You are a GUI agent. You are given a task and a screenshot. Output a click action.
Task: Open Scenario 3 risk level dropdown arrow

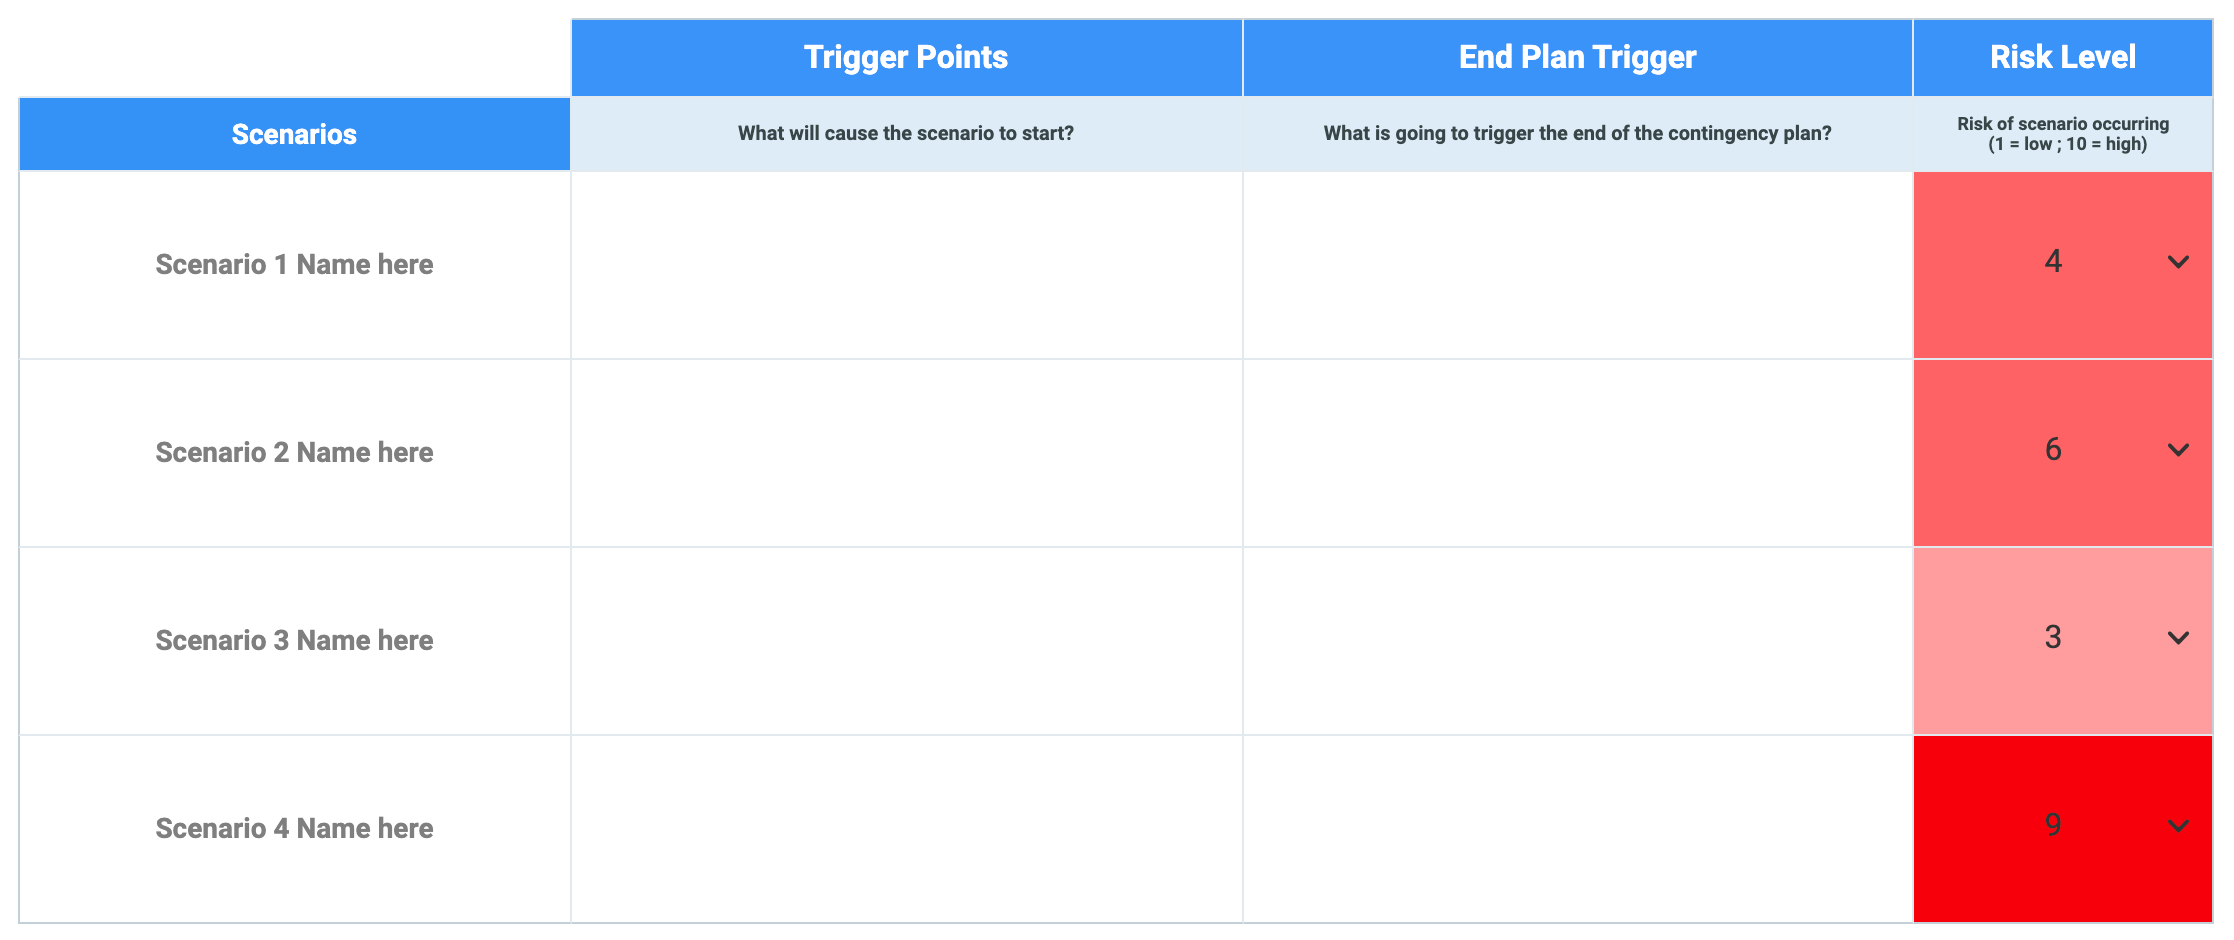click(x=2178, y=639)
